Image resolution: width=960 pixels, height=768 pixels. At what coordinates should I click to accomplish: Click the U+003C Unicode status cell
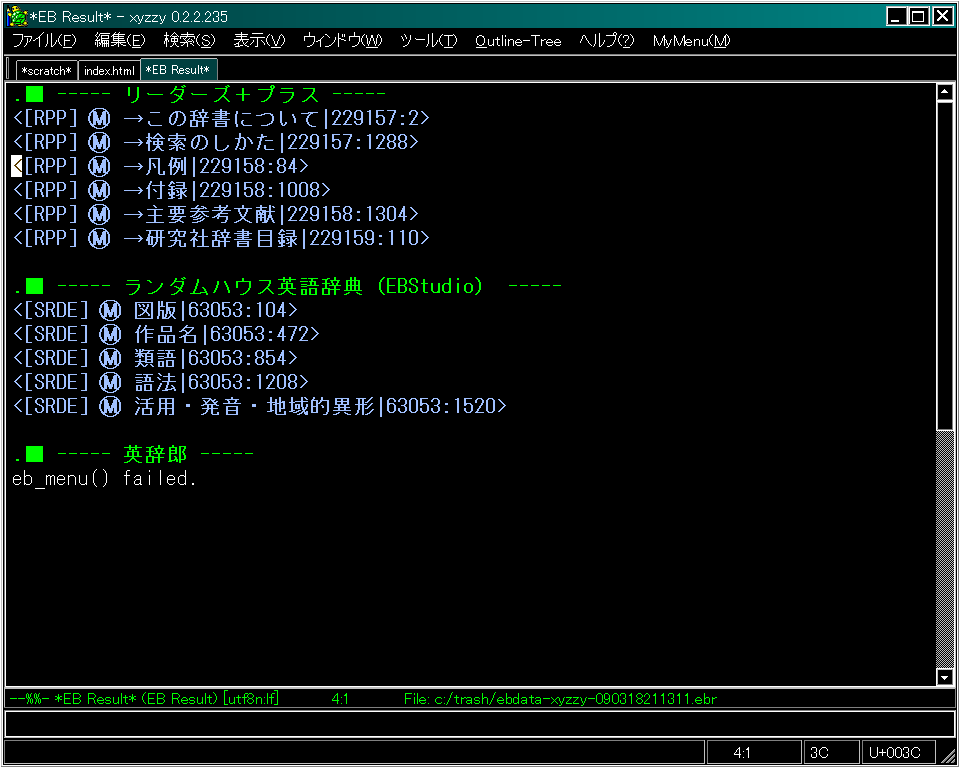click(898, 752)
